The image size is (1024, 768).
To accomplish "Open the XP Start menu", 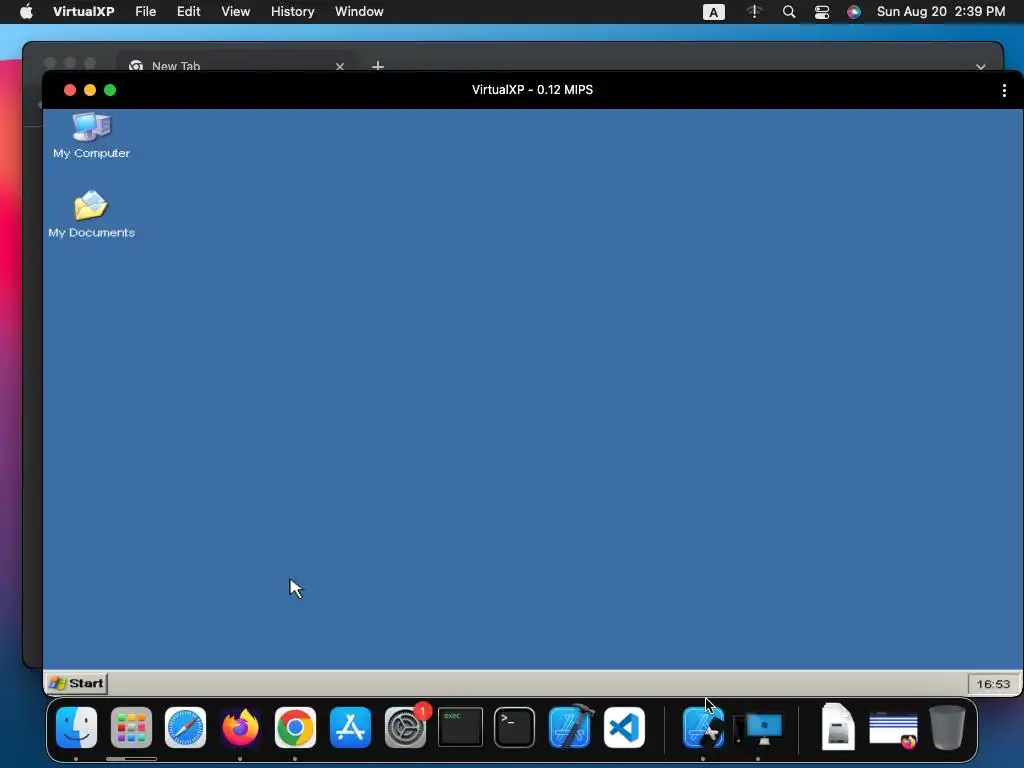I will pyautogui.click(x=76, y=683).
